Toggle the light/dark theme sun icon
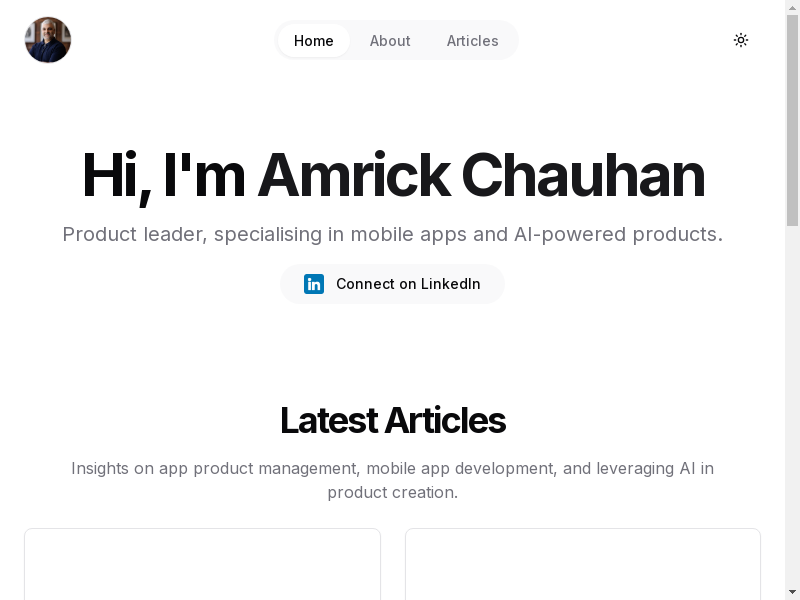The width and height of the screenshot is (800, 600). [x=741, y=40]
